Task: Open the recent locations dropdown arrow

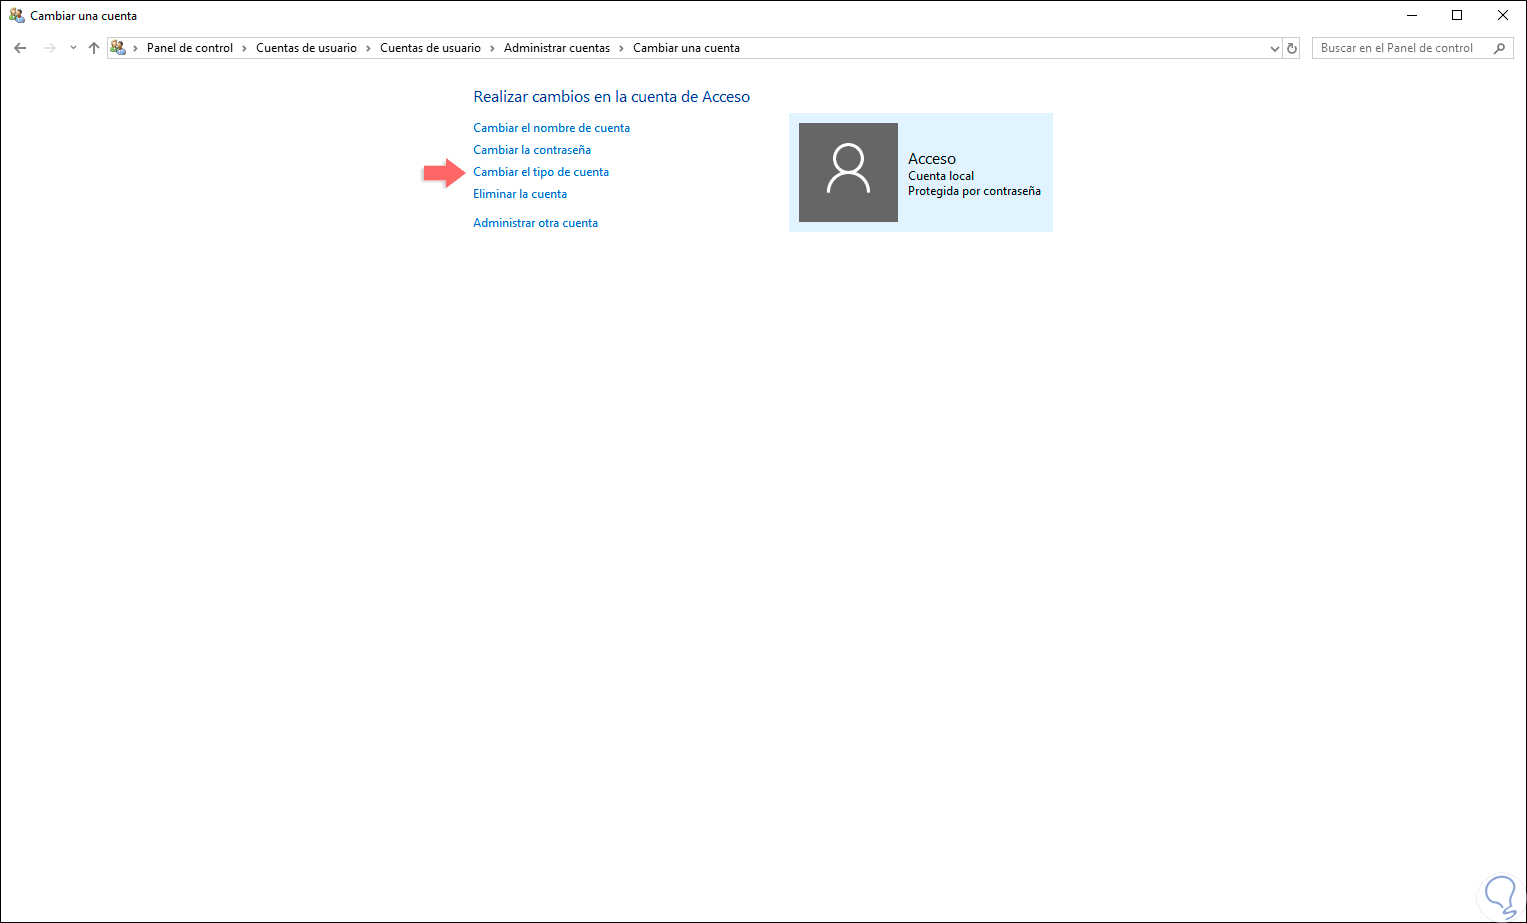Action: point(73,48)
